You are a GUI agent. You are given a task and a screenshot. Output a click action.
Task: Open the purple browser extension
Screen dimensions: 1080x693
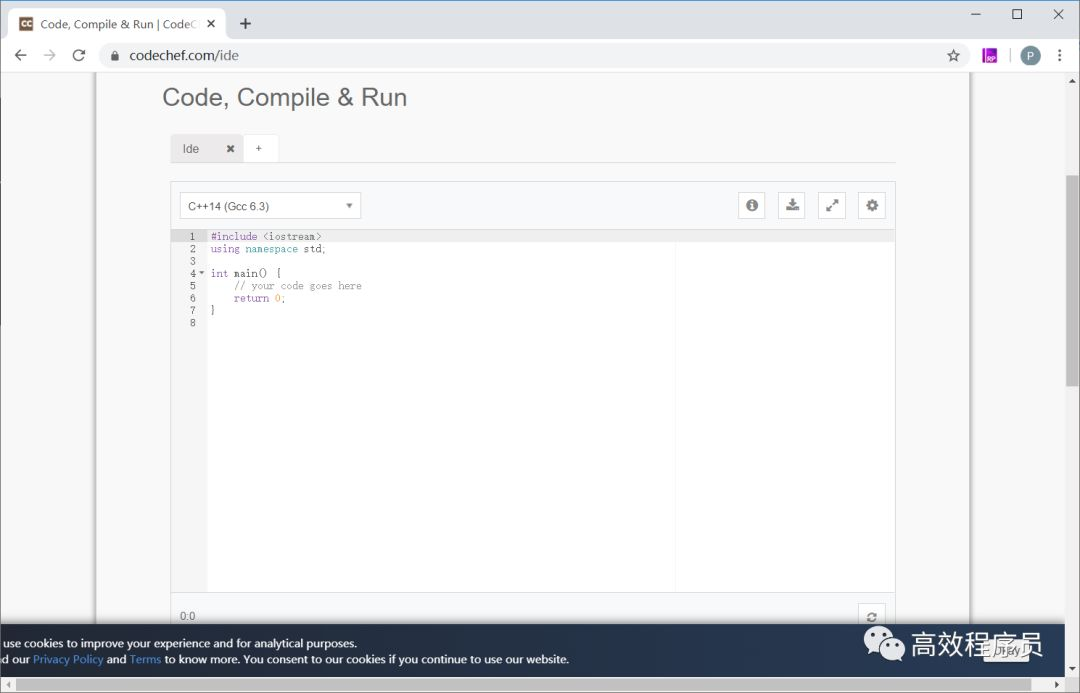(990, 56)
